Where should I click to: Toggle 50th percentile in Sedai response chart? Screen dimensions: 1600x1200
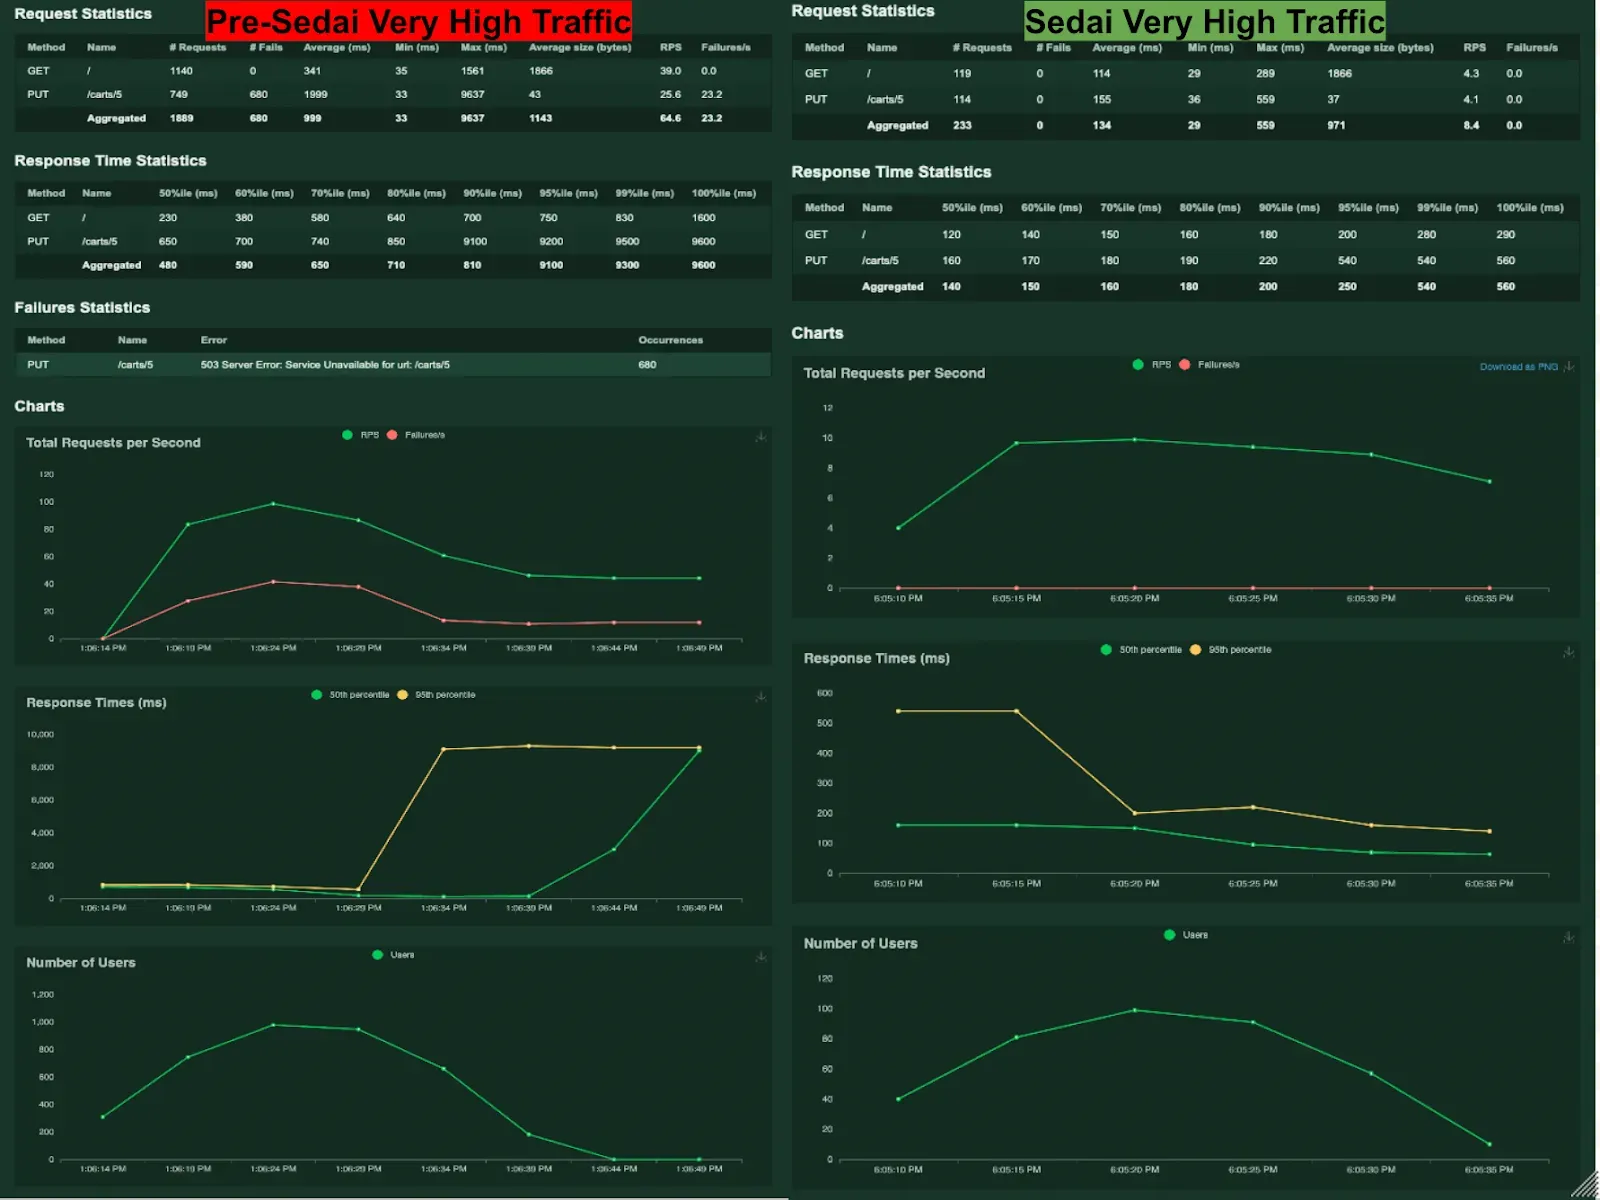[1141, 650]
